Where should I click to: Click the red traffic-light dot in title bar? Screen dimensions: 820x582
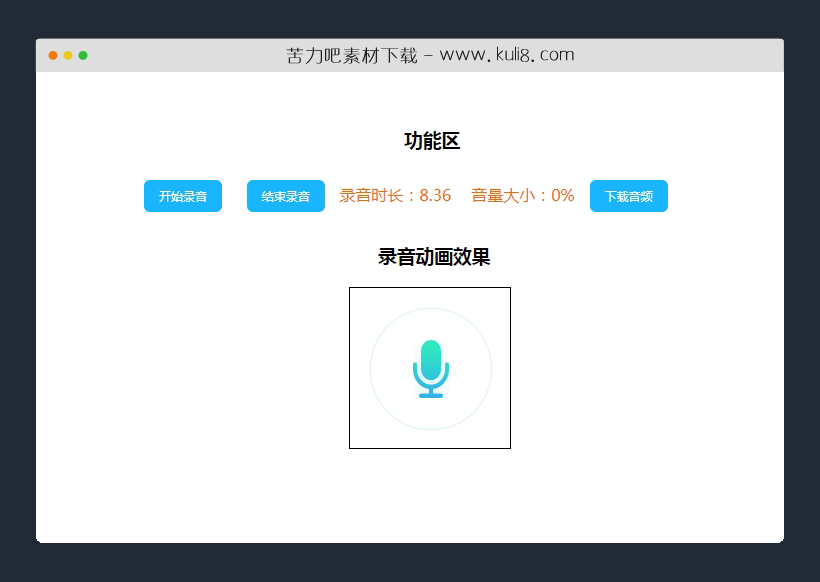point(53,57)
